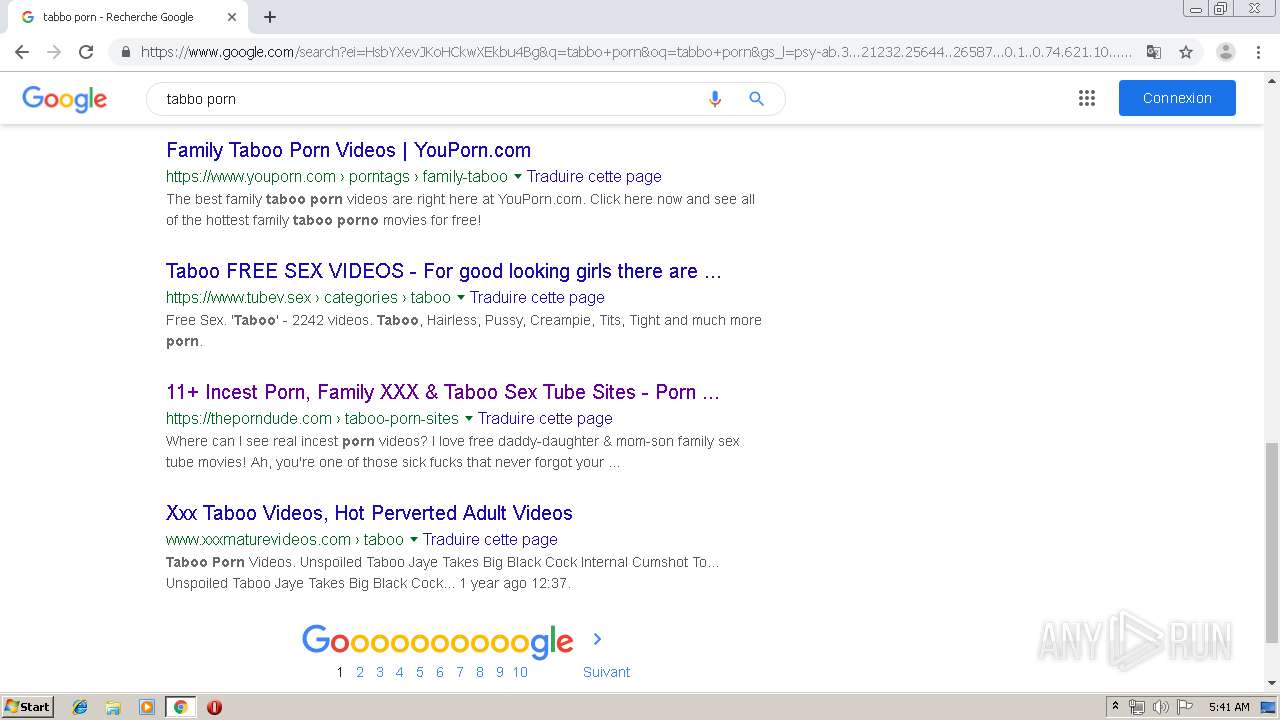
Task: Go back with the browser back arrow
Action: tap(22, 52)
